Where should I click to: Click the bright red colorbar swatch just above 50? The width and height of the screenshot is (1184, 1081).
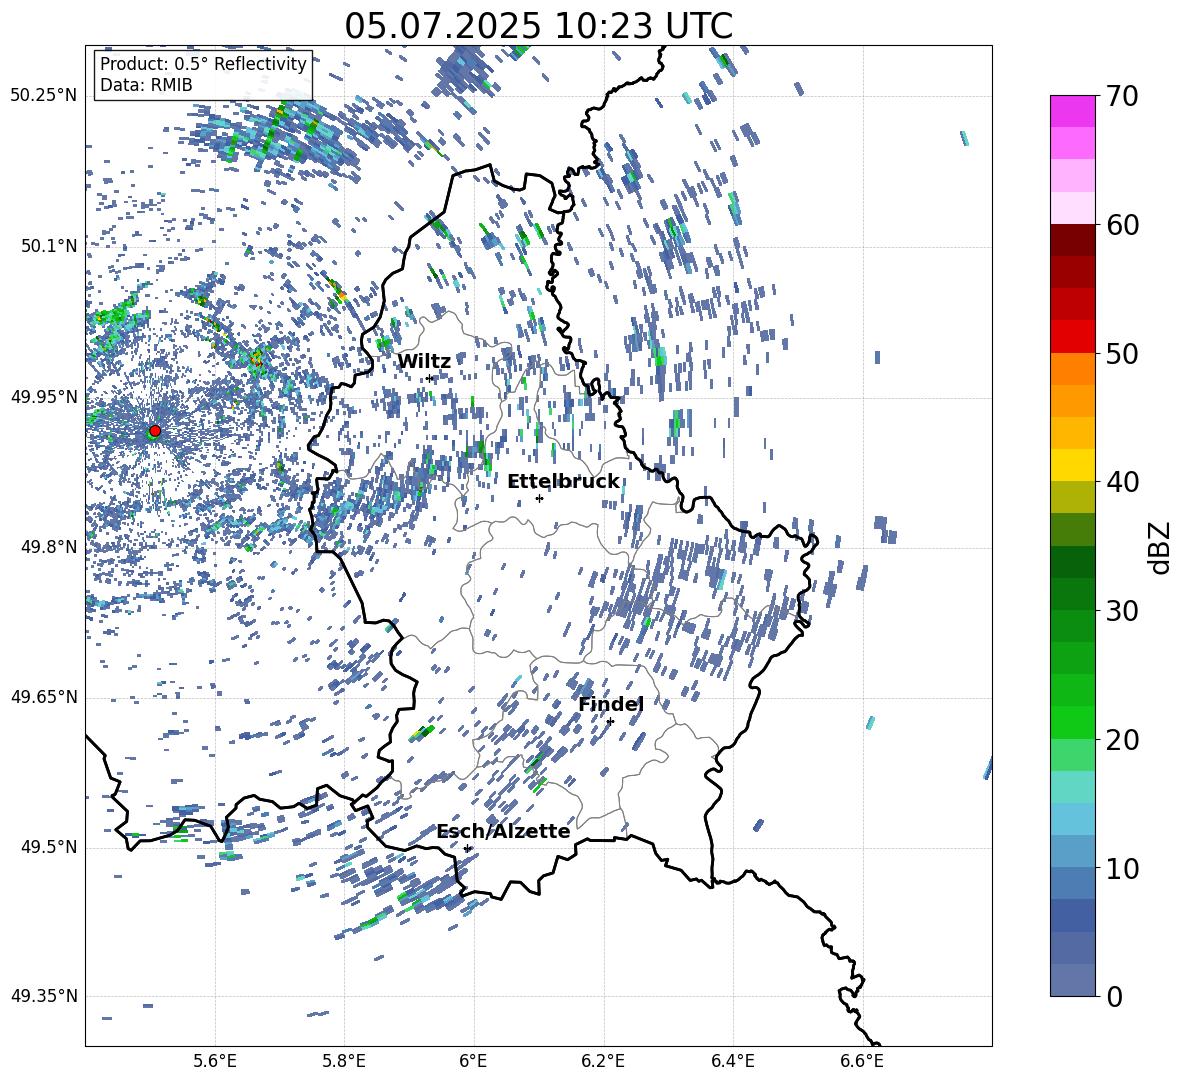[x=1072, y=337]
